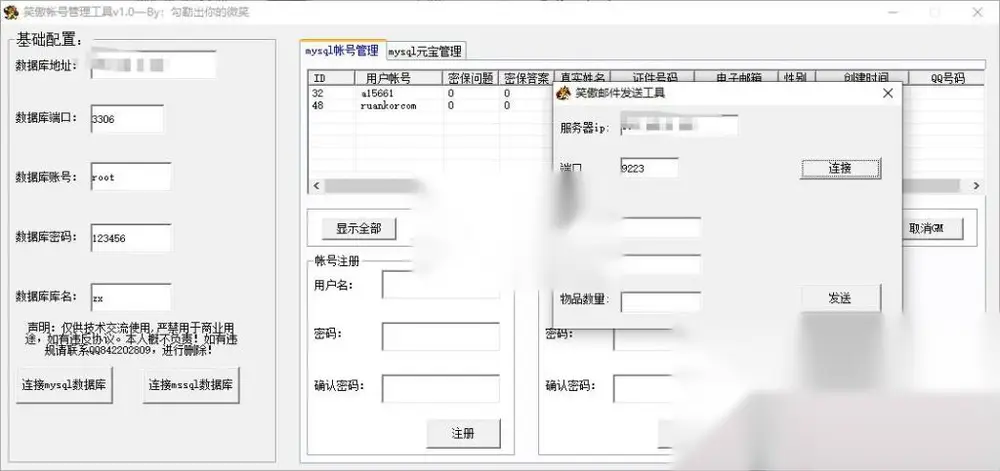Screen dimensions: 1000x471
Task: Focus the 数据库库名 field showing zx
Action: [x=131, y=298]
